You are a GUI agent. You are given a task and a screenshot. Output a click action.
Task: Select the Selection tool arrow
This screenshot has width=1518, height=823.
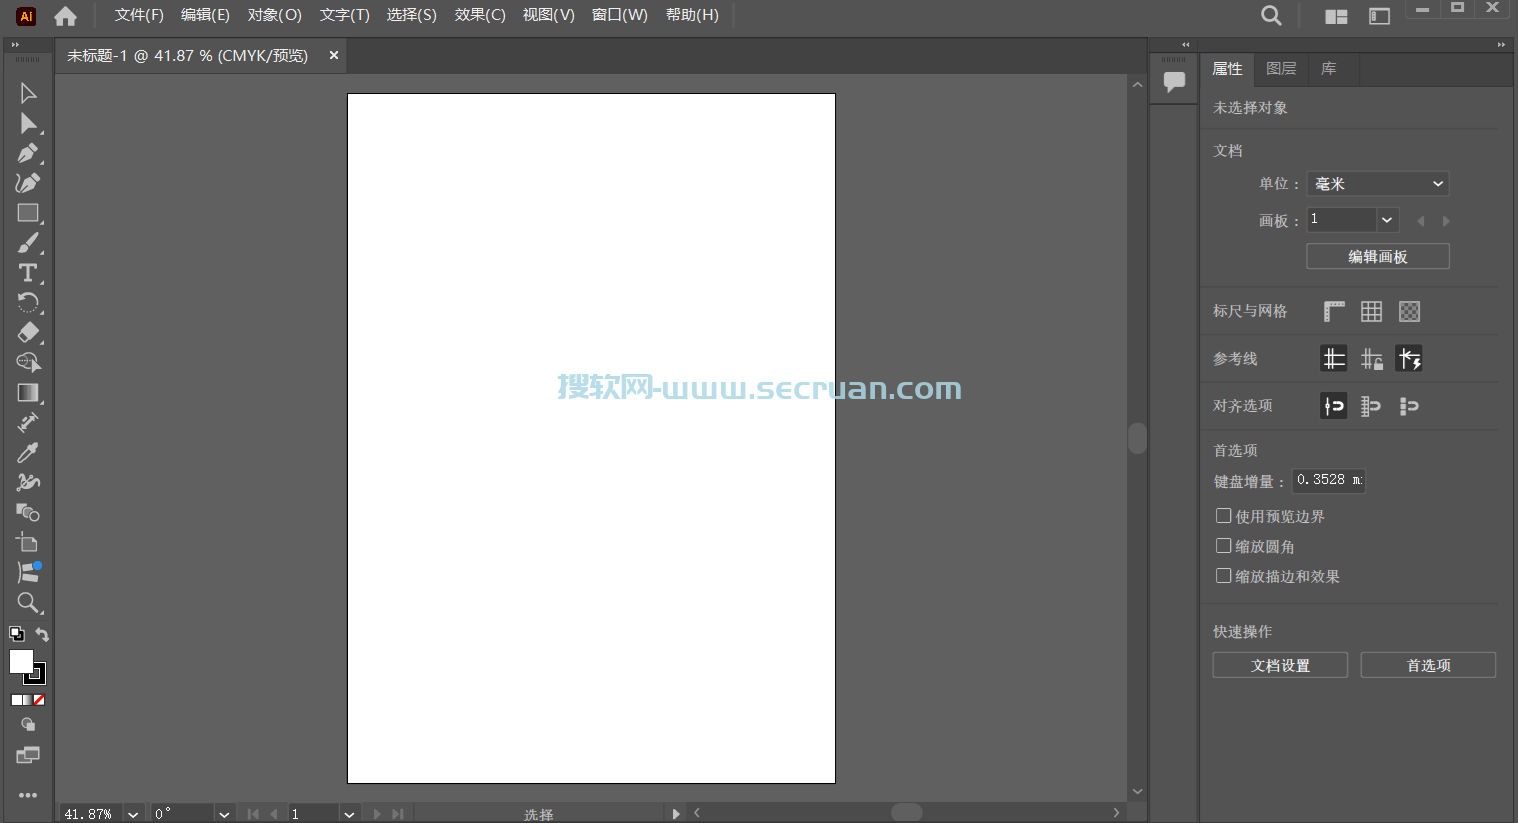28,93
